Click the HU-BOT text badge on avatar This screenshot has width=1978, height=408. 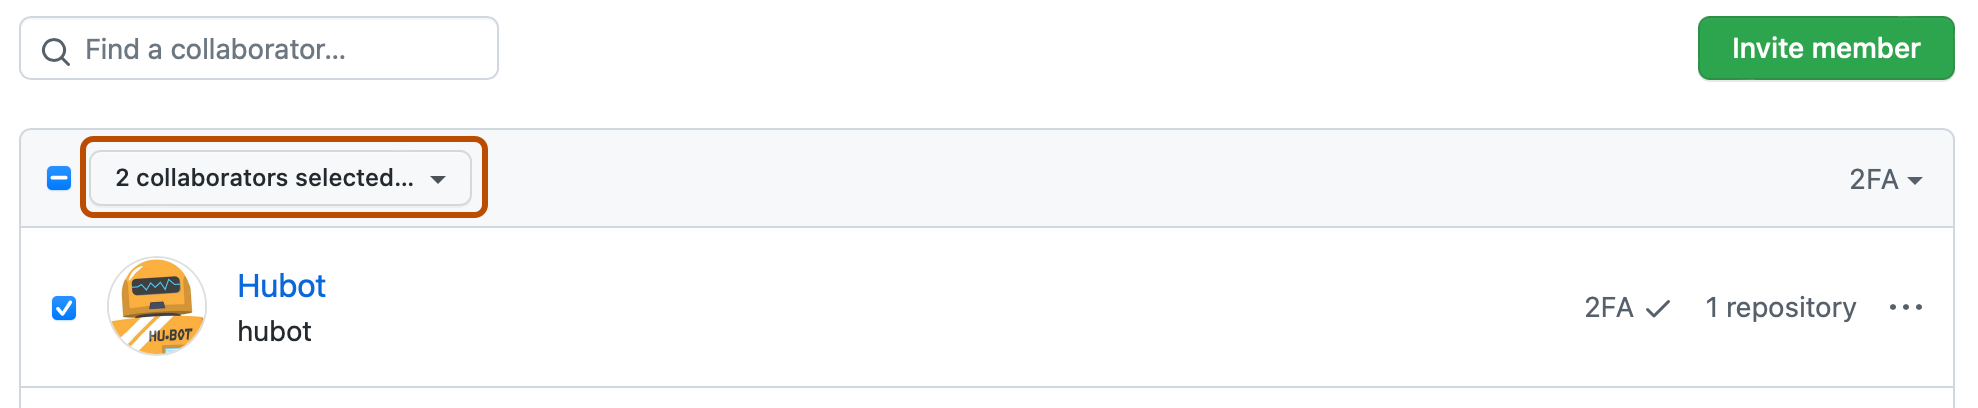170,335
